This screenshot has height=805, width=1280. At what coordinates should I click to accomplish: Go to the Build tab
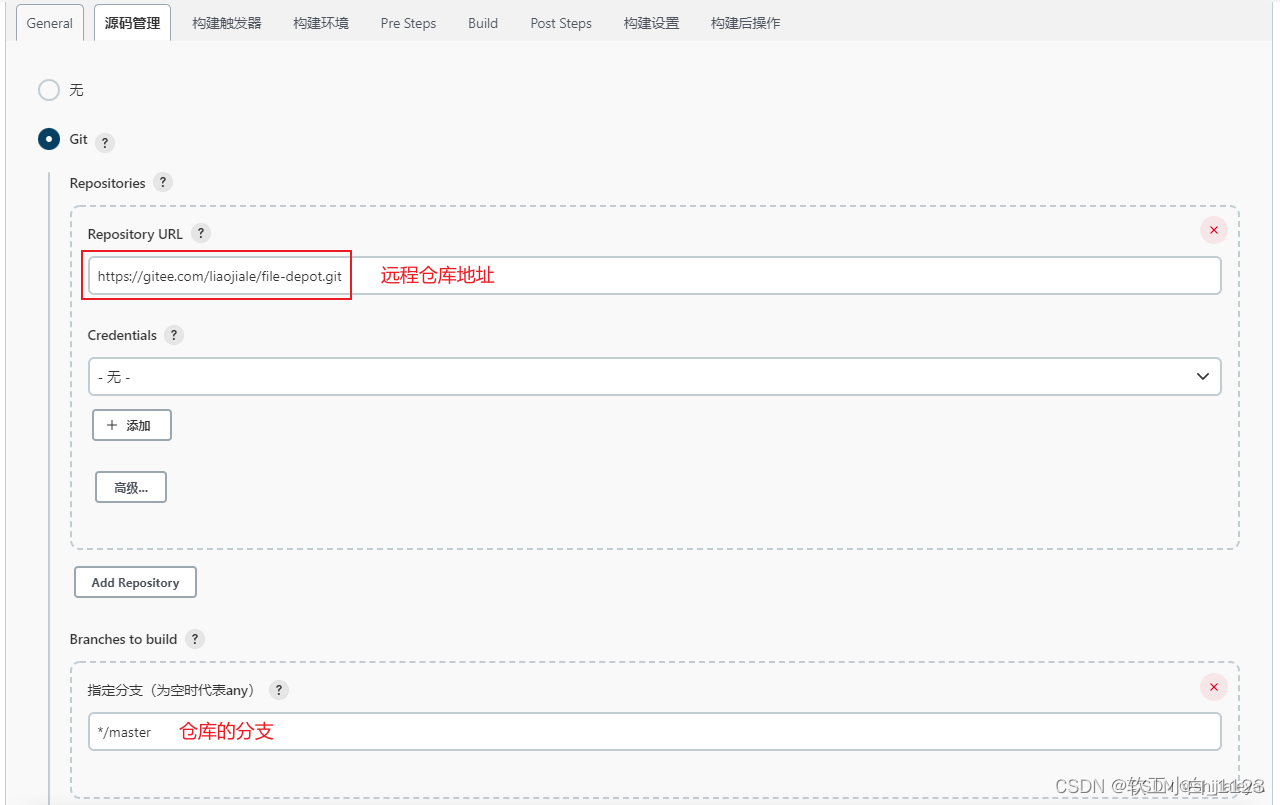click(x=483, y=23)
